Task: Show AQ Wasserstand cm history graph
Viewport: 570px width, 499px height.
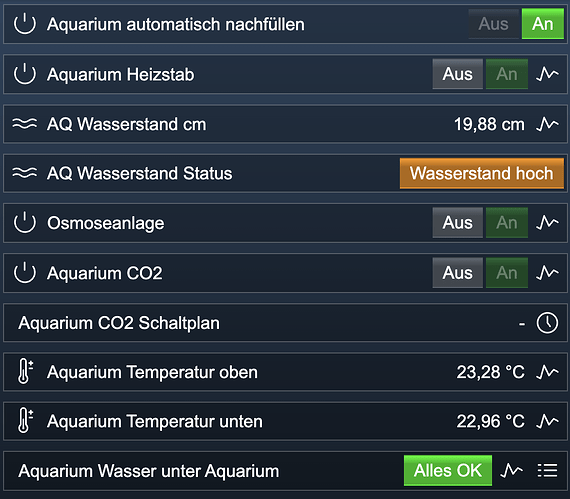Action: pyautogui.click(x=547, y=124)
